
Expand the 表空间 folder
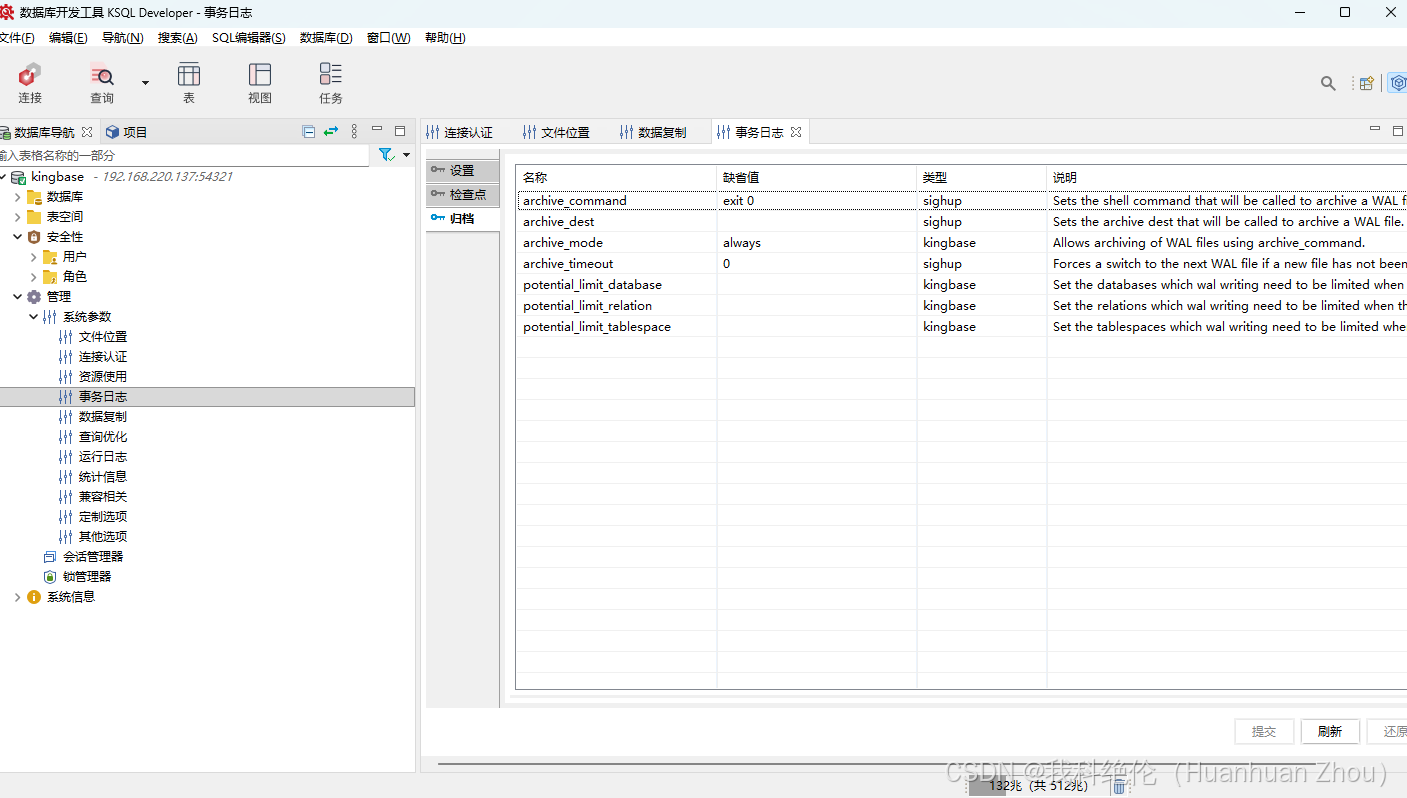(x=17, y=217)
